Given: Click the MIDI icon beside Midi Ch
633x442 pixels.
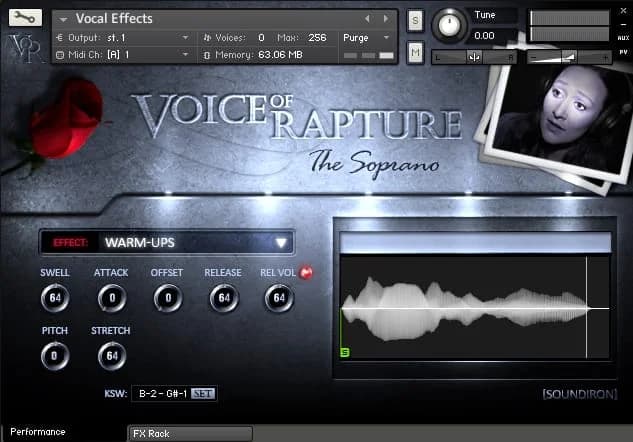Looking at the screenshot, I should (60, 55).
